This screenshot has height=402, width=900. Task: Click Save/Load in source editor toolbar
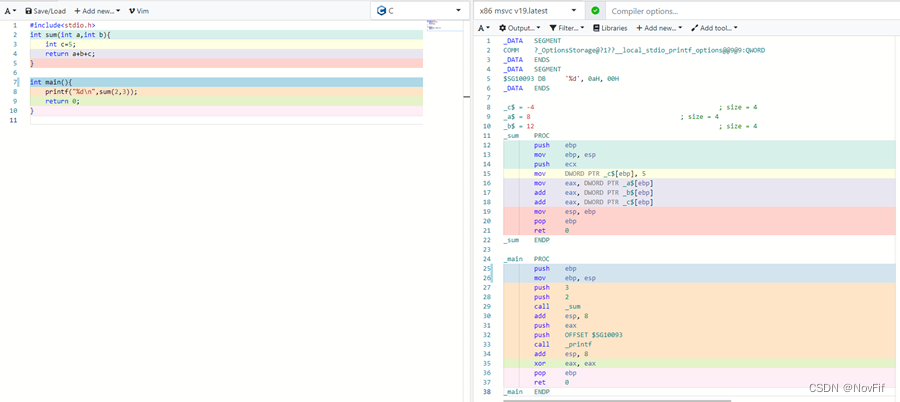tap(45, 11)
